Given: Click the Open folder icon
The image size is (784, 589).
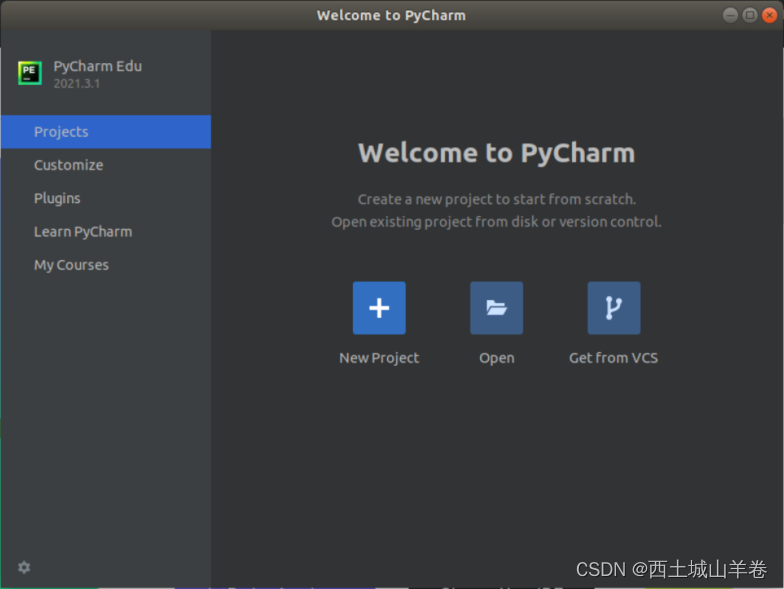Looking at the screenshot, I should [496, 308].
